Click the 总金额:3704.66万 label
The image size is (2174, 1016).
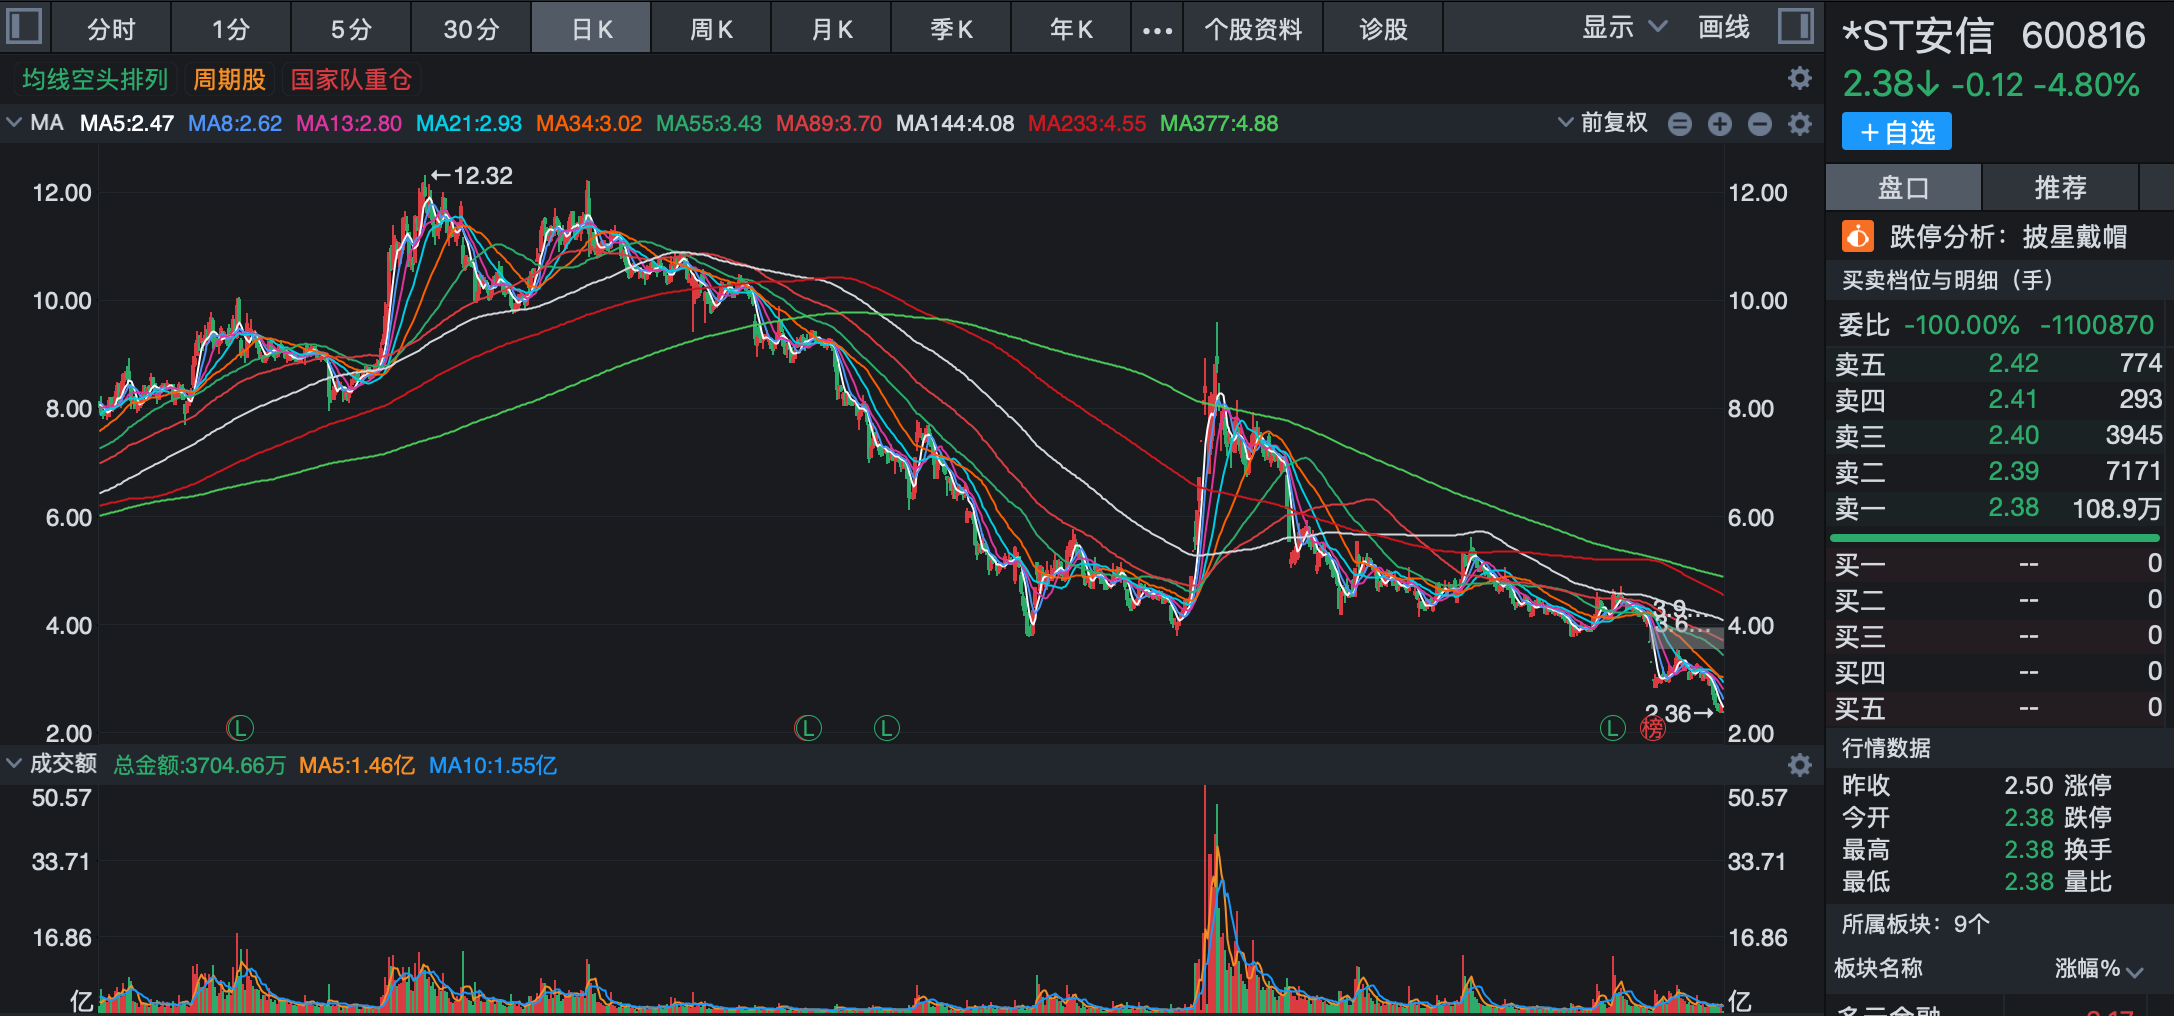[x=200, y=765]
